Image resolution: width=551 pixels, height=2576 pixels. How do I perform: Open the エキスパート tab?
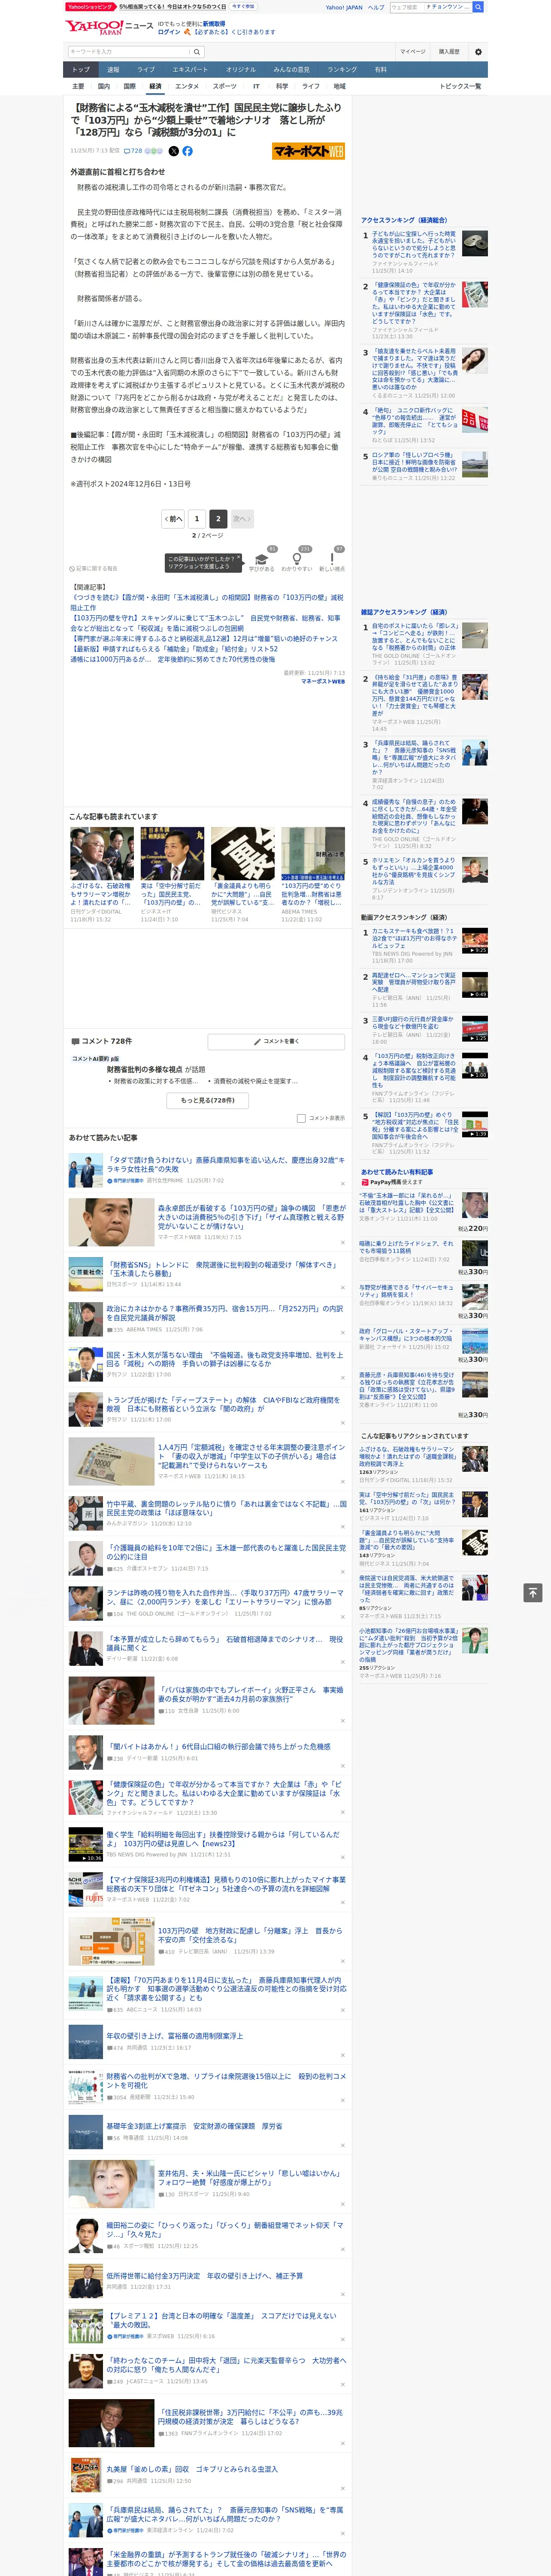coord(190,70)
